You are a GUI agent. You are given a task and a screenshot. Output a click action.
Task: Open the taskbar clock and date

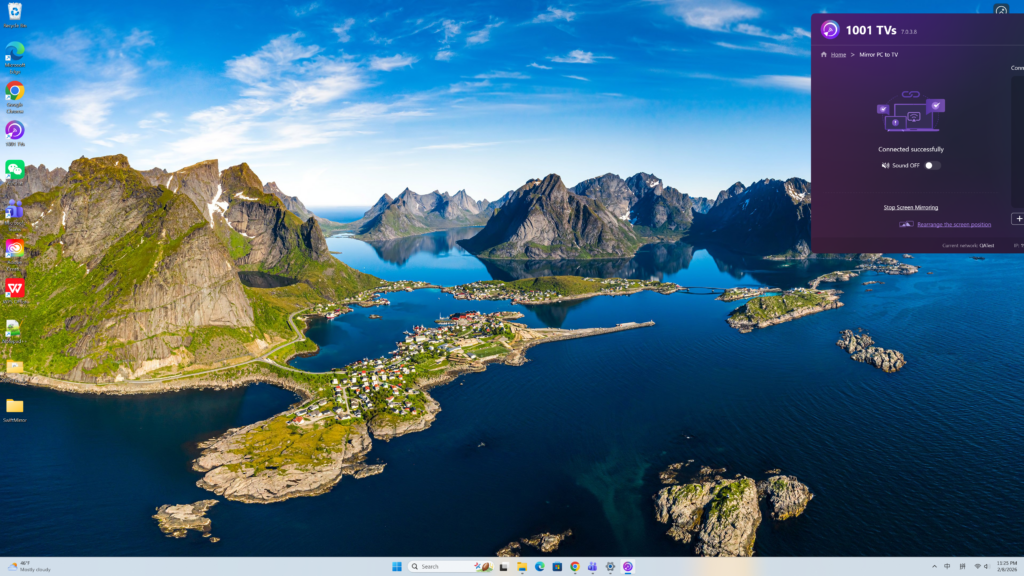click(x=1006, y=566)
